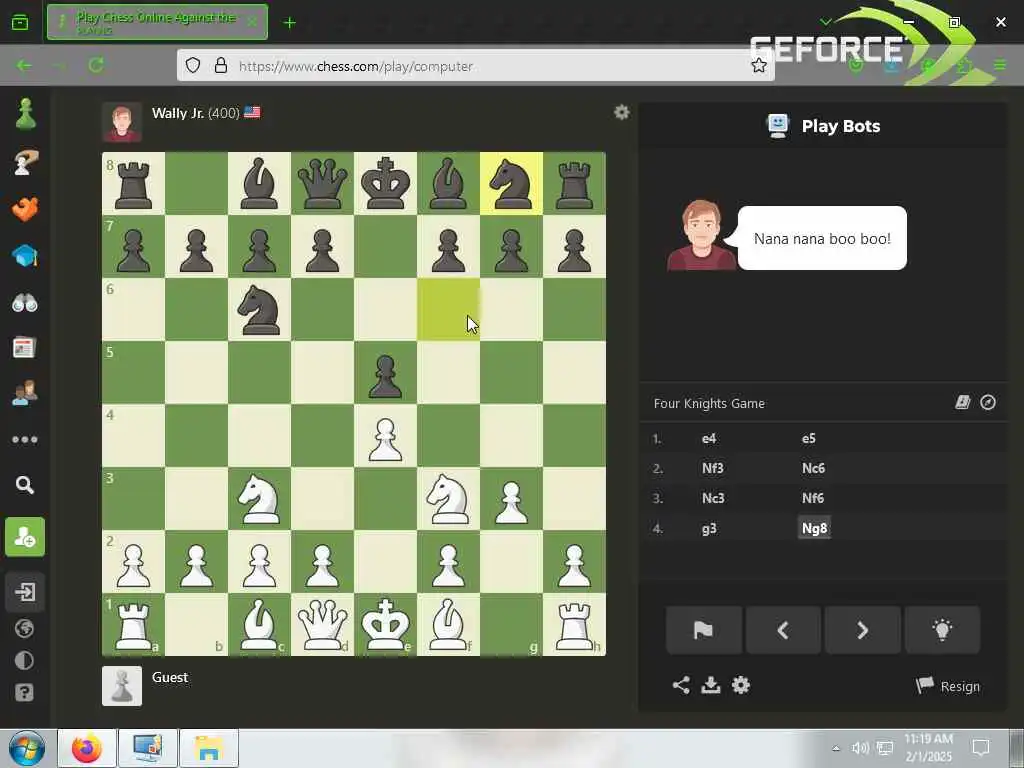This screenshot has width=1024, height=768.
Task: Open Watch binoculars icon
Action: click(25, 303)
